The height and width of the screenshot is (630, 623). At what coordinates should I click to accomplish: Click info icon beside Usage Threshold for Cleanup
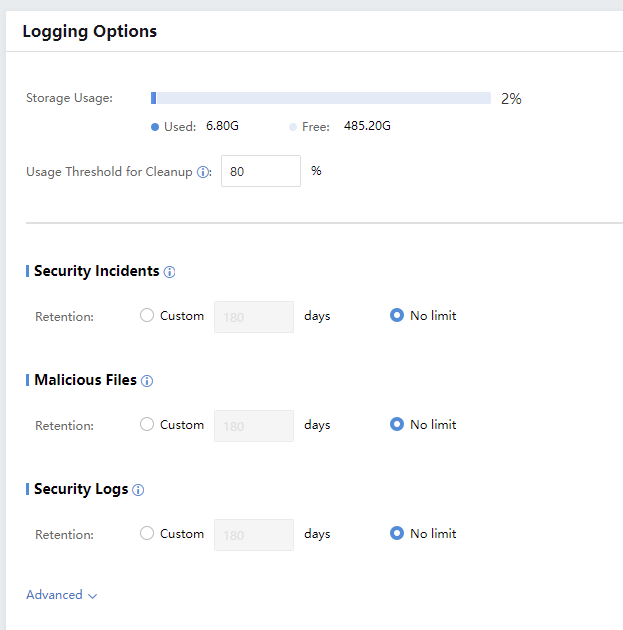203,172
